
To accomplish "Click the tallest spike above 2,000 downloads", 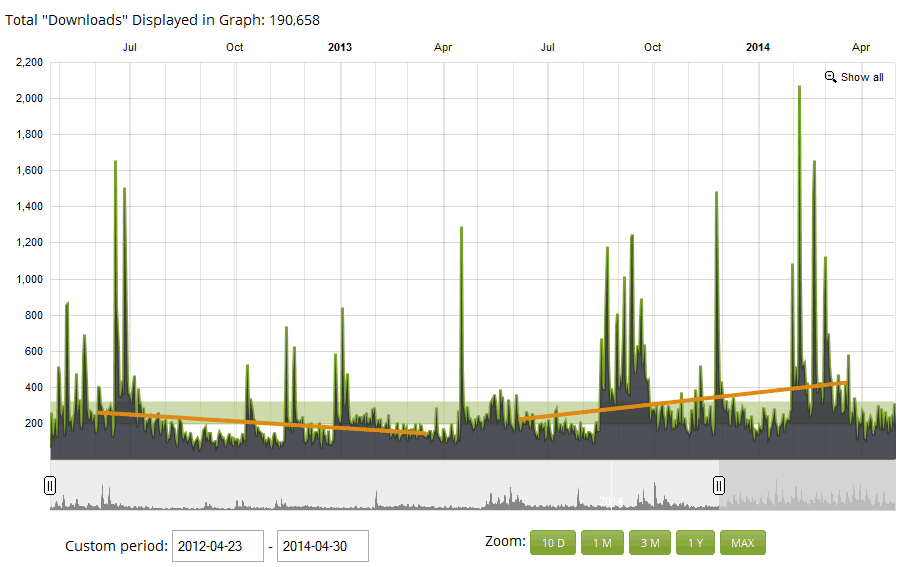I will (x=799, y=90).
